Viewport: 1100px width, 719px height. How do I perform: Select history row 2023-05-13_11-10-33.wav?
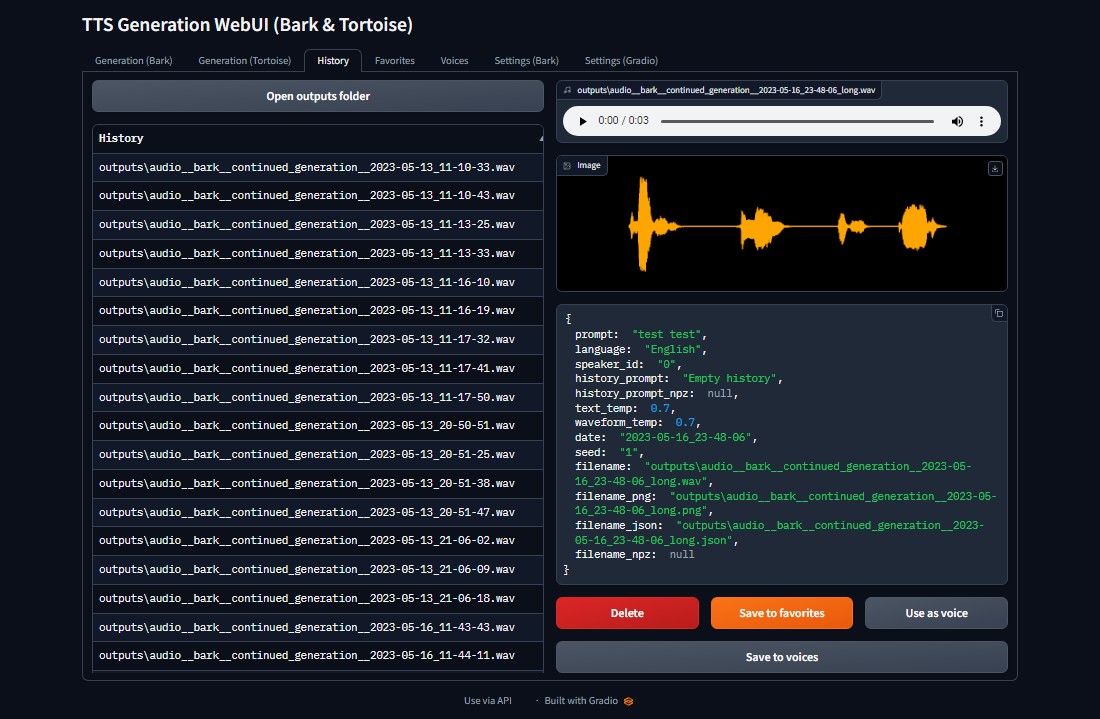(318, 167)
